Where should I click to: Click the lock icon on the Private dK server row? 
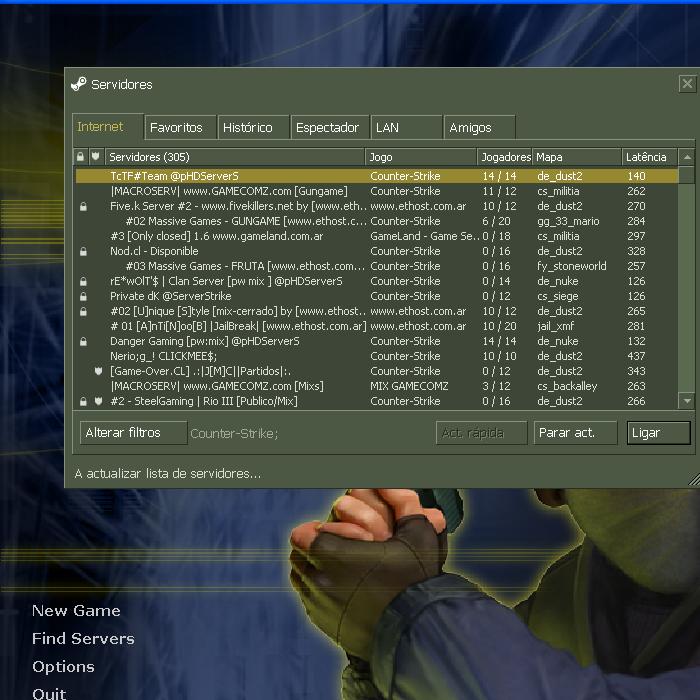[x=82, y=297]
